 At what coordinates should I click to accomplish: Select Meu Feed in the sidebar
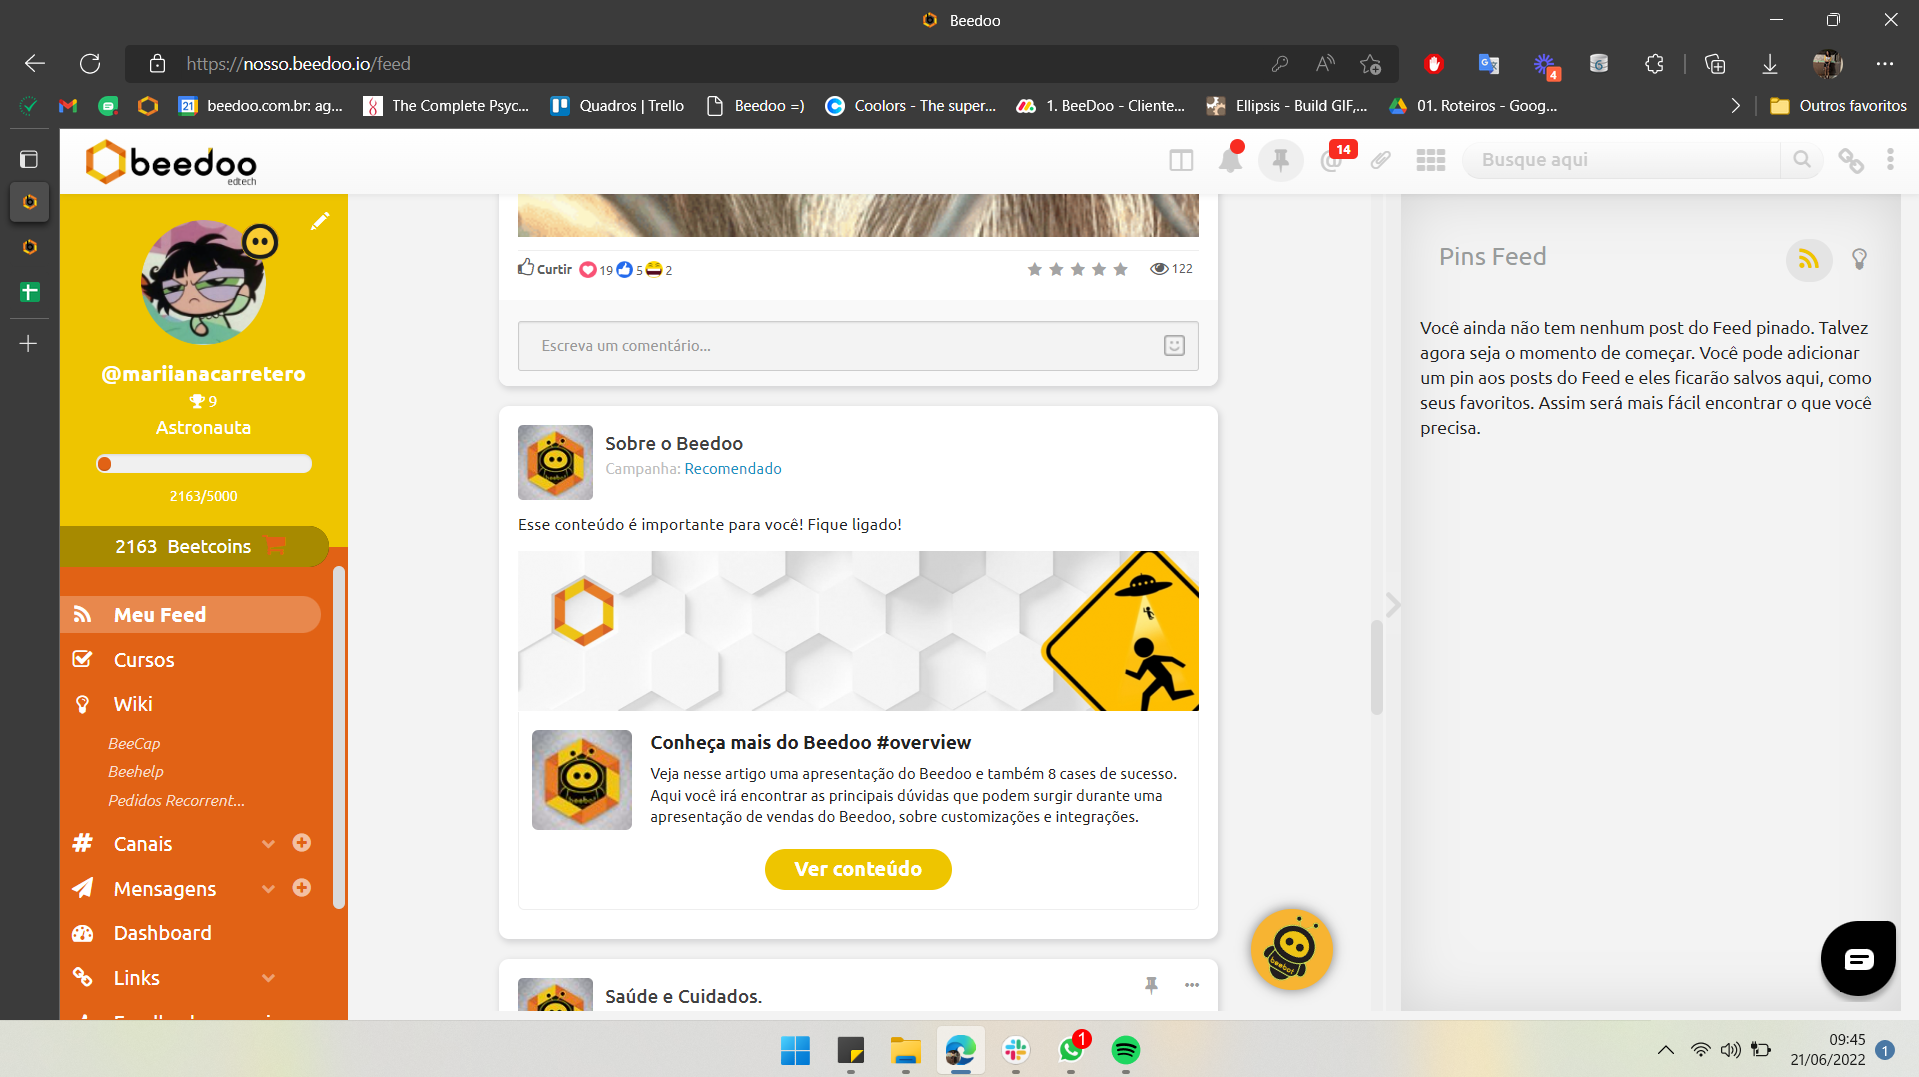(x=160, y=614)
